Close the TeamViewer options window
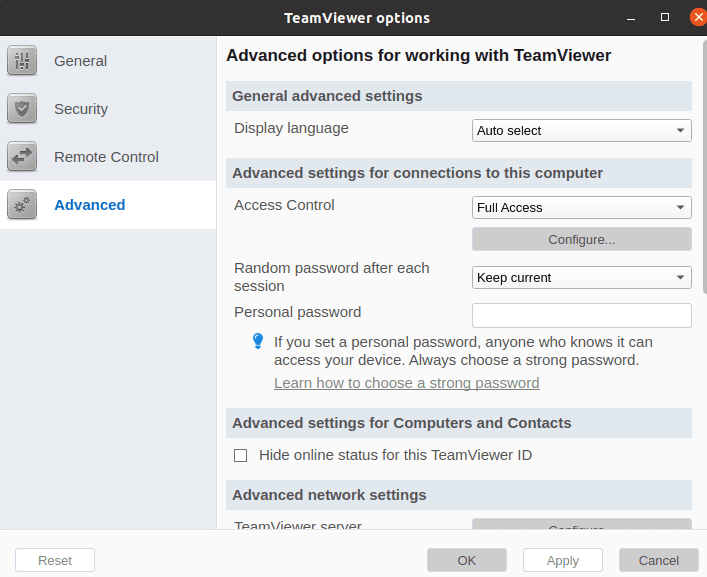 coord(698,17)
